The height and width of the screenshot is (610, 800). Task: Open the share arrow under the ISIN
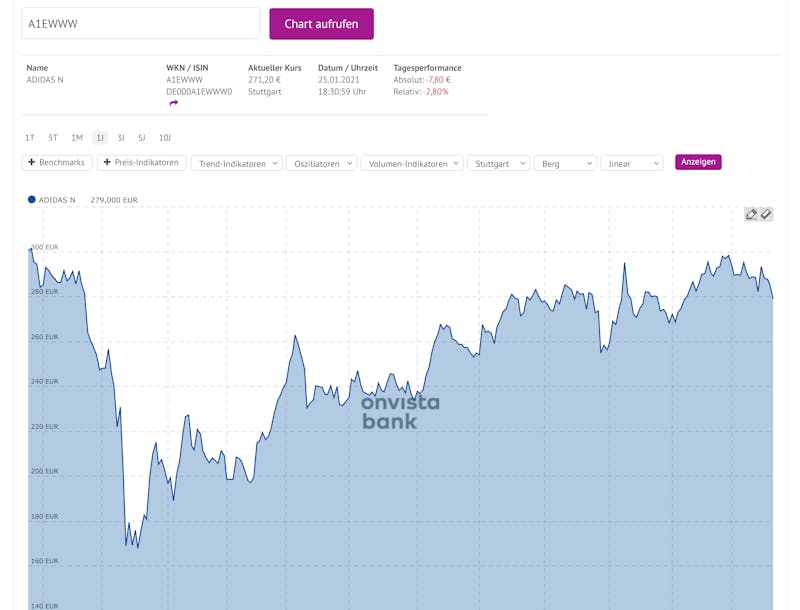click(x=173, y=103)
